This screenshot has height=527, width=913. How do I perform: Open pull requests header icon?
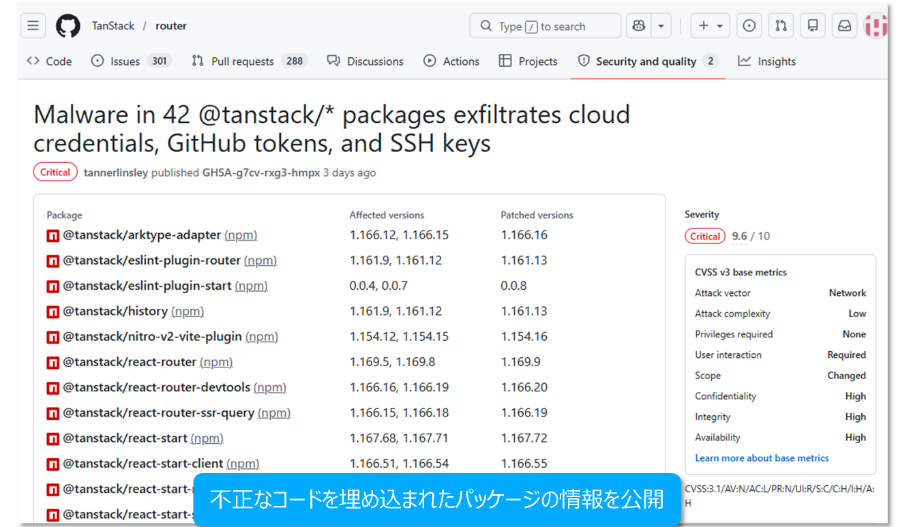pyautogui.click(x=781, y=26)
